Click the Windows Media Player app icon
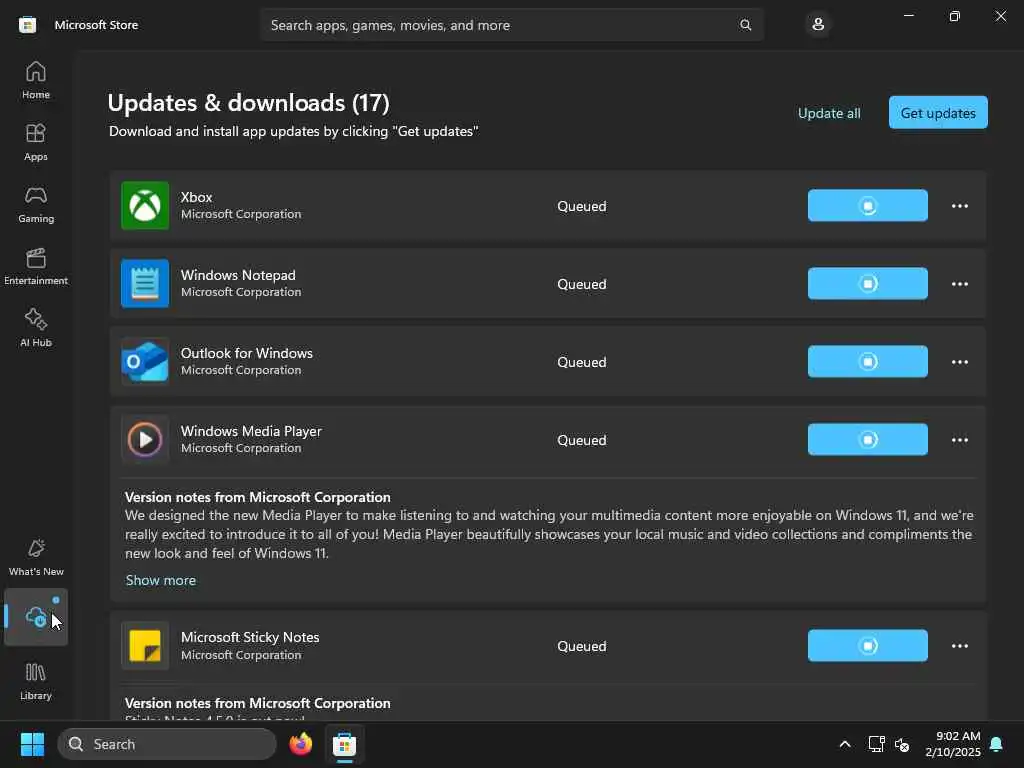Viewport: 1024px width, 768px height. pyautogui.click(x=145, y=440)
